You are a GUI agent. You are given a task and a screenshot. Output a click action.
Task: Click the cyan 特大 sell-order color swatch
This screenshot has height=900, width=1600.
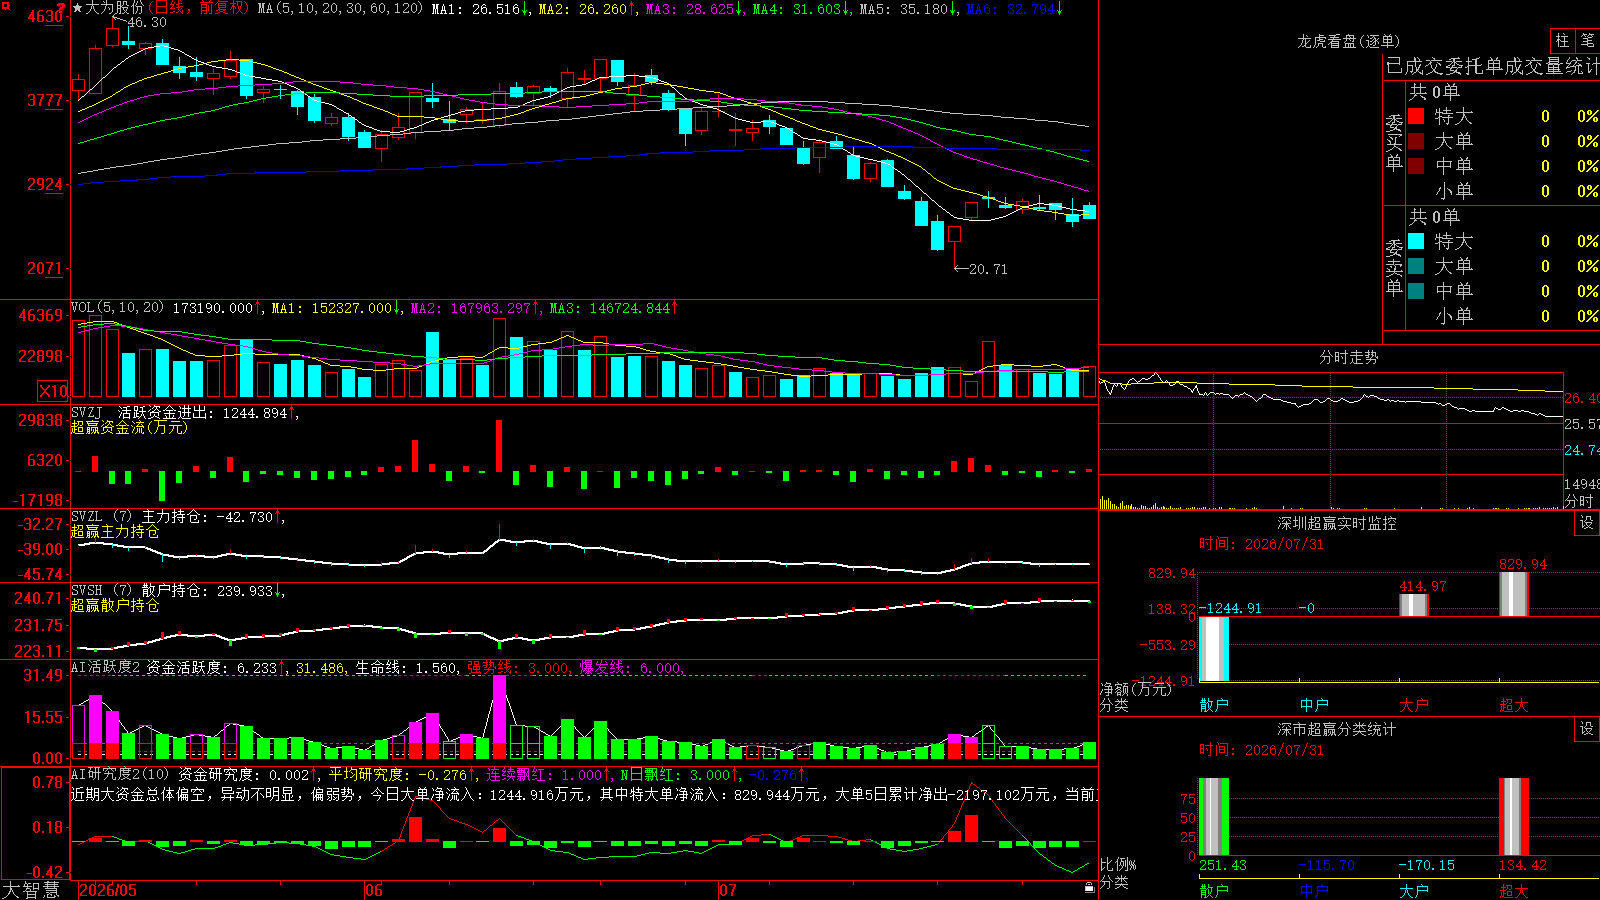1416,241
